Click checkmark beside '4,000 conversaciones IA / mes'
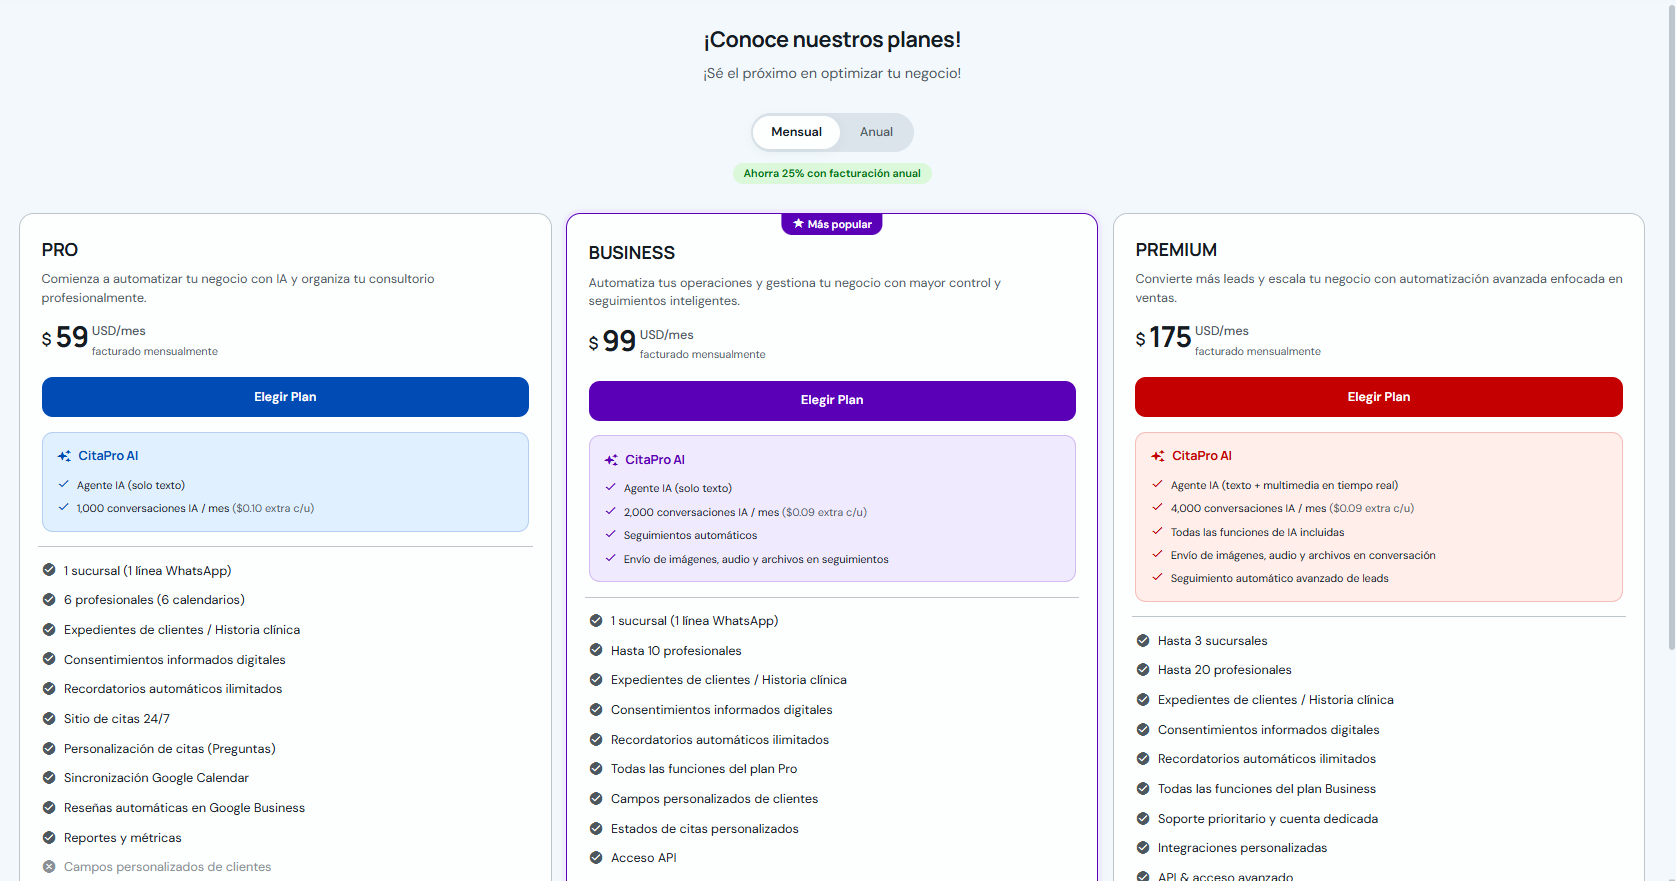 (x=1158, y=507)
